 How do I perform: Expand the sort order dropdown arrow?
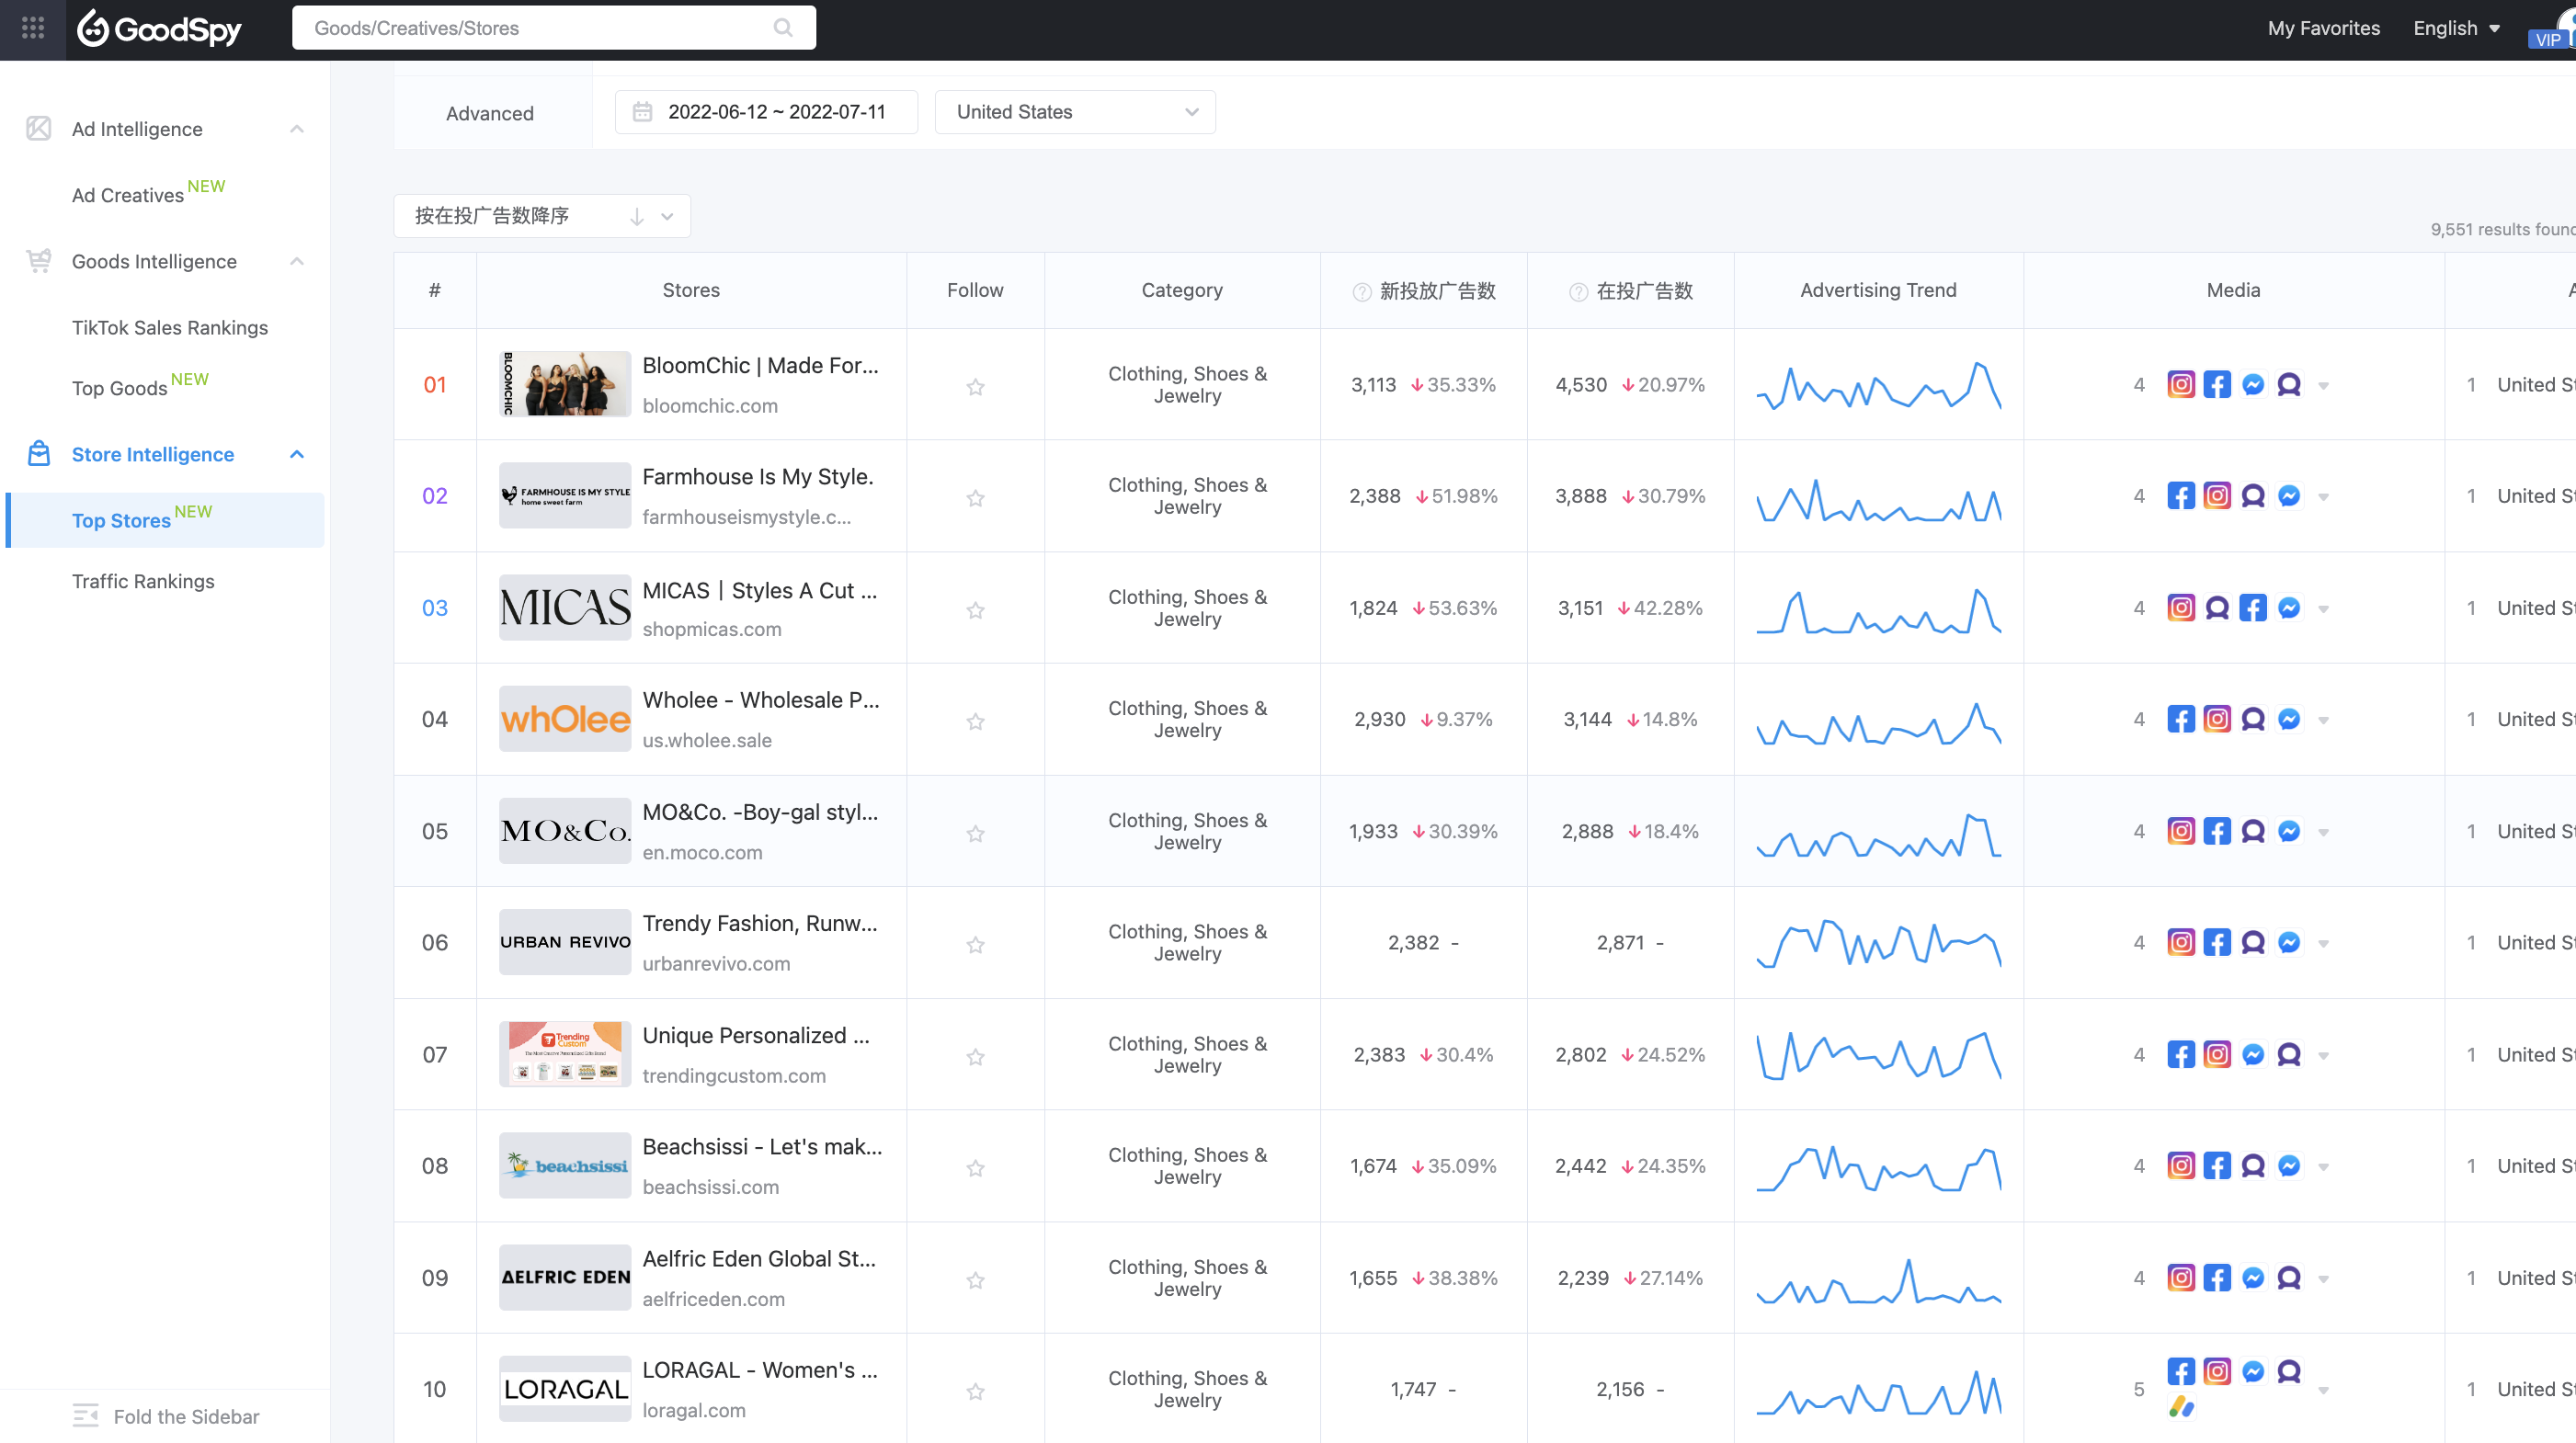668,216
